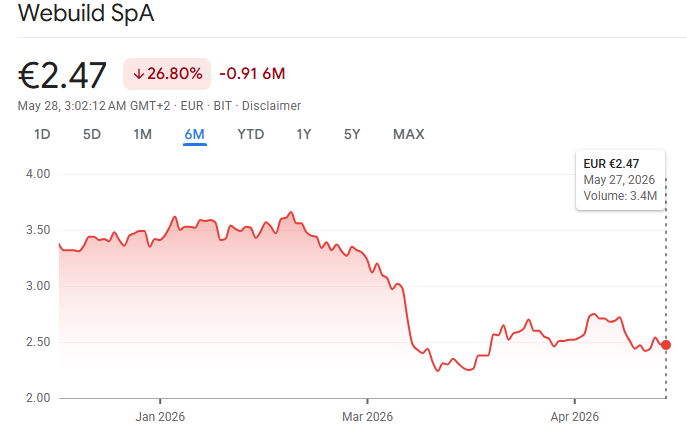Click the €2.47 current price
Image resolution: width=687 pixels, height=435 pixels.
[x=62, y=75]
